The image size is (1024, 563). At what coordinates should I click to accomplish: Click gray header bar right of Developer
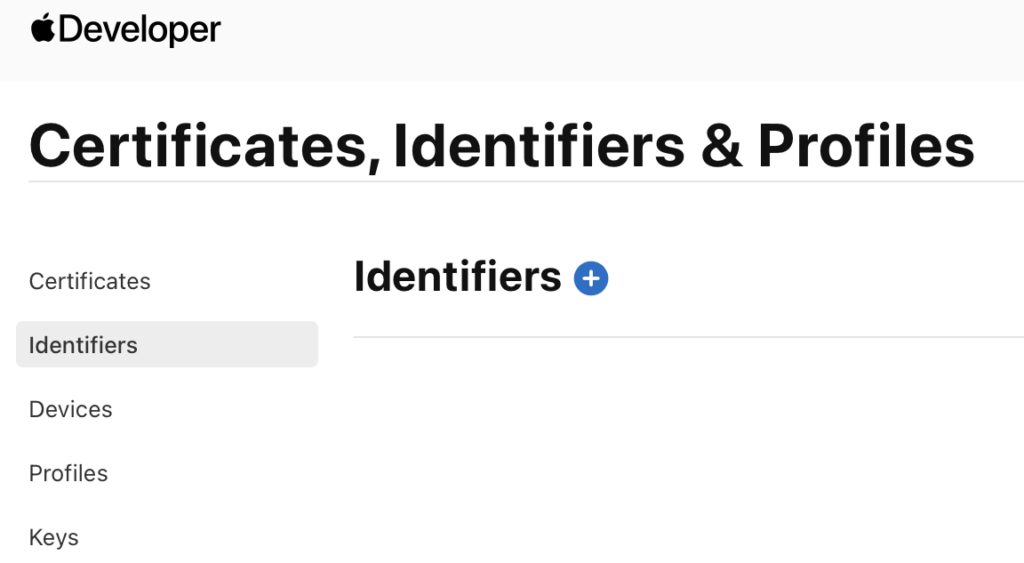(620, 40)
